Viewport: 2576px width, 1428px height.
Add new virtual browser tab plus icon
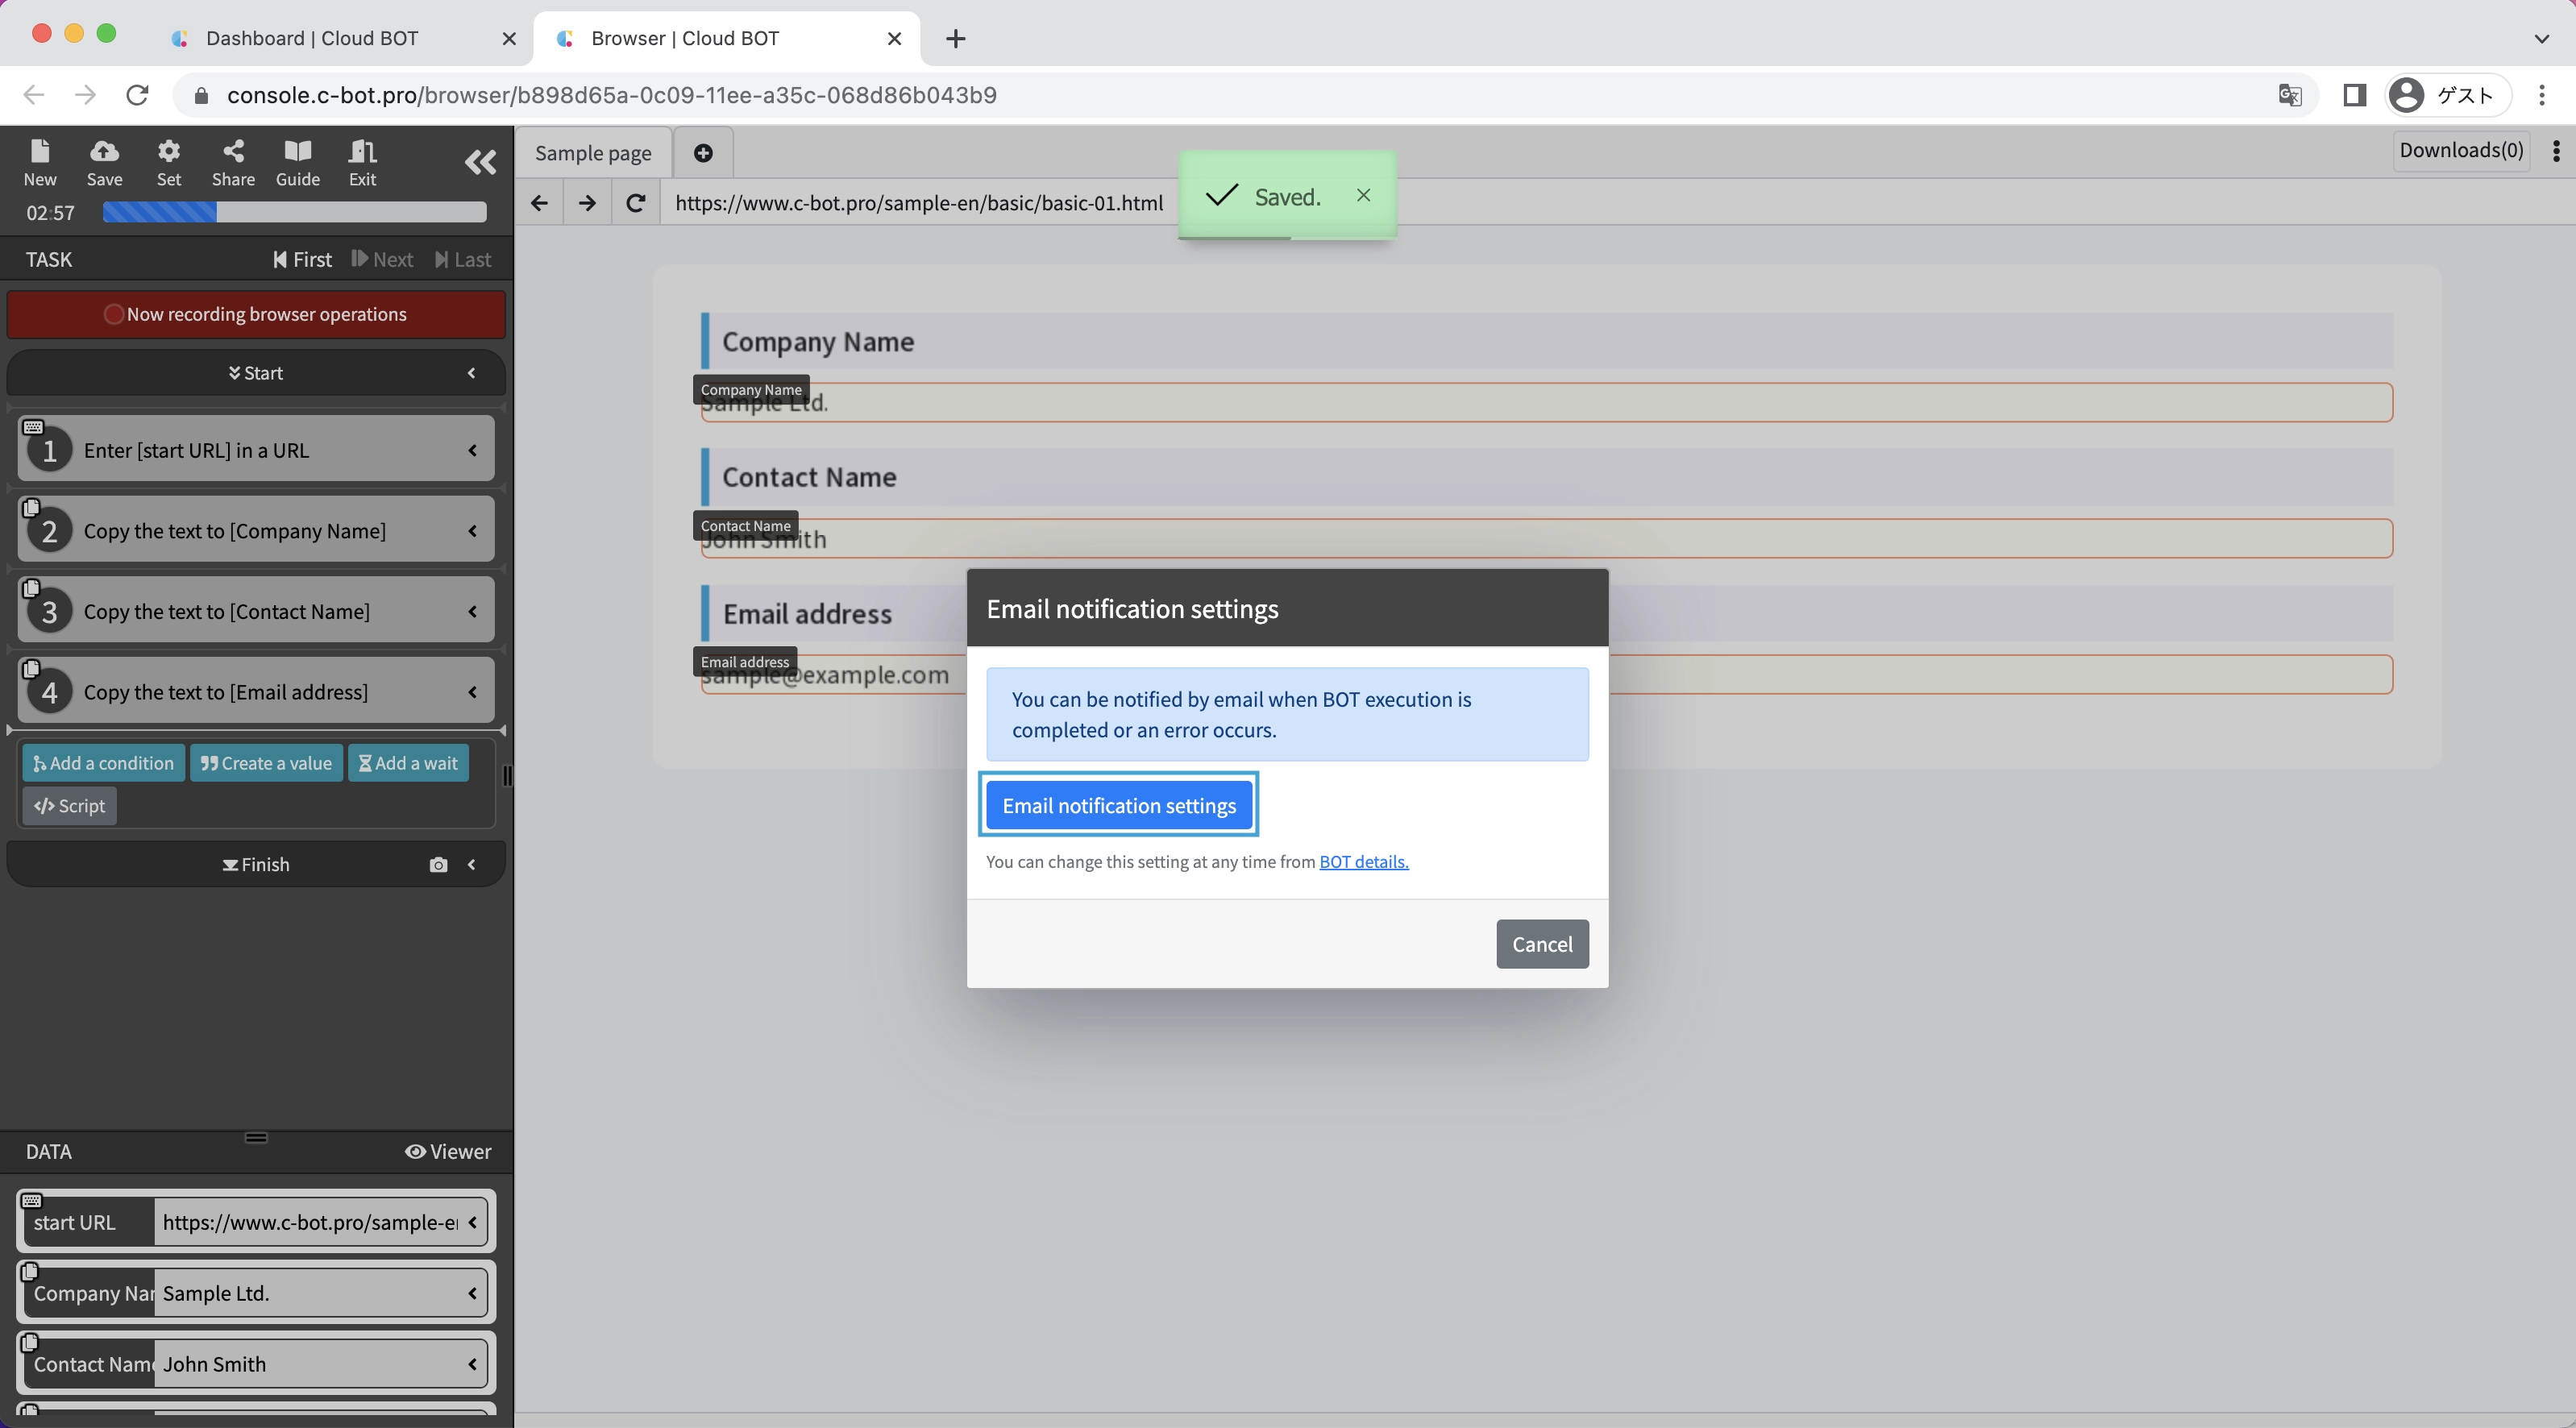coord(703,152)
